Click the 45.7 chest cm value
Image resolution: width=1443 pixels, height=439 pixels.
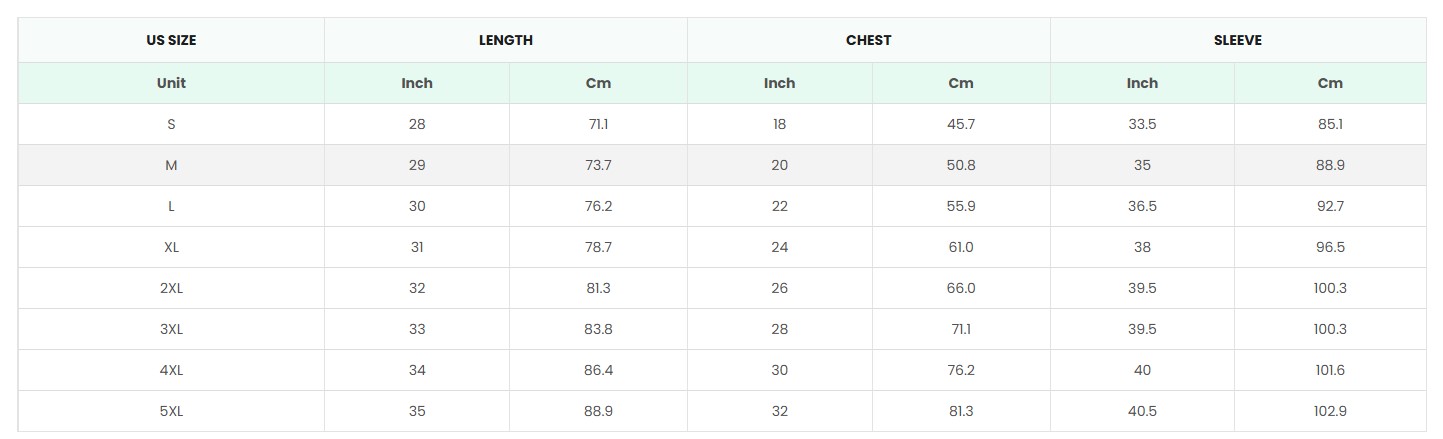pos(960,124)
